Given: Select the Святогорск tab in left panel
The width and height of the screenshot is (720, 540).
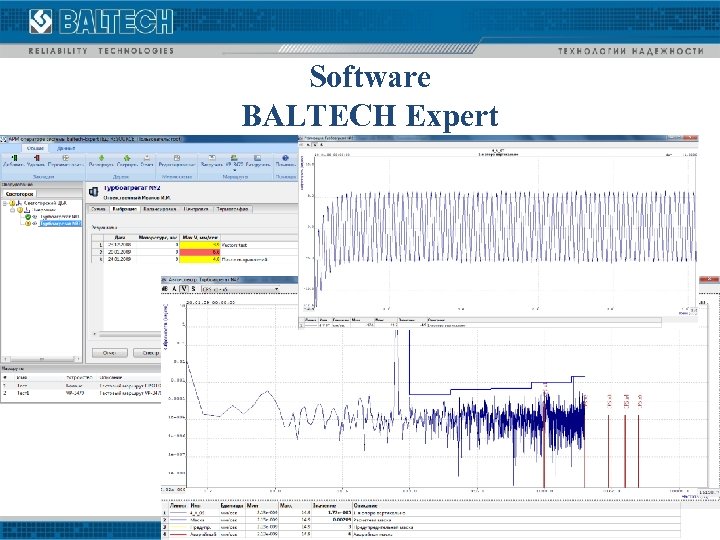Looking at the screenshot, I should coord(20,194).
